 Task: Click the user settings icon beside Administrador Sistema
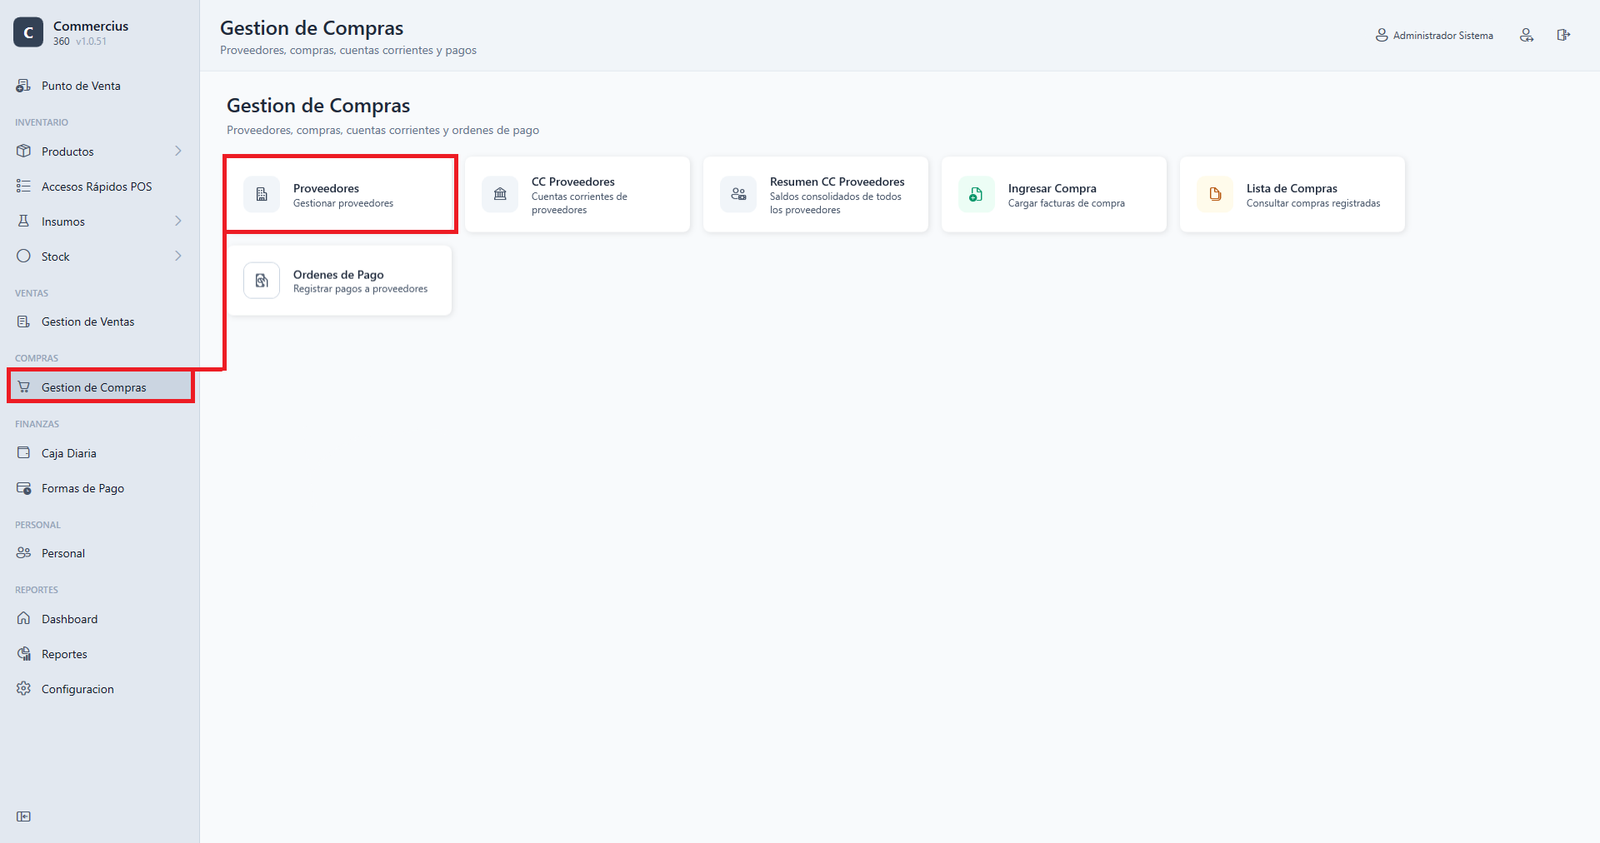click(1526, 35)
